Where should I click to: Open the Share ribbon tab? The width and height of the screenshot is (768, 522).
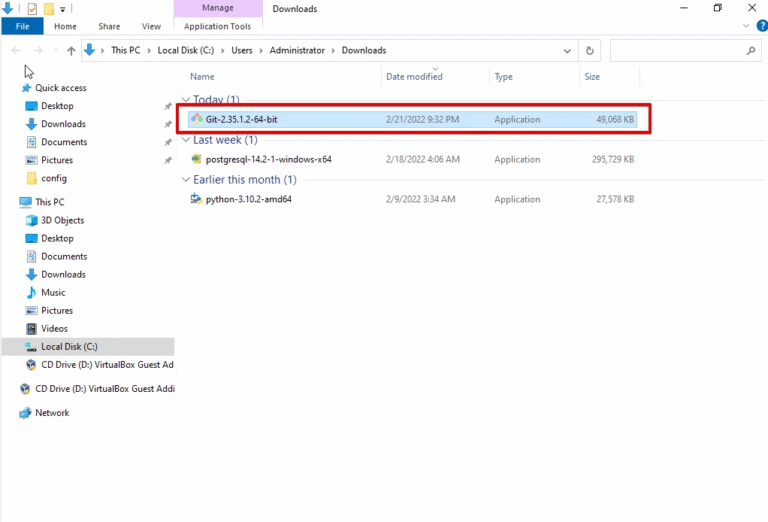click(109, 26)
